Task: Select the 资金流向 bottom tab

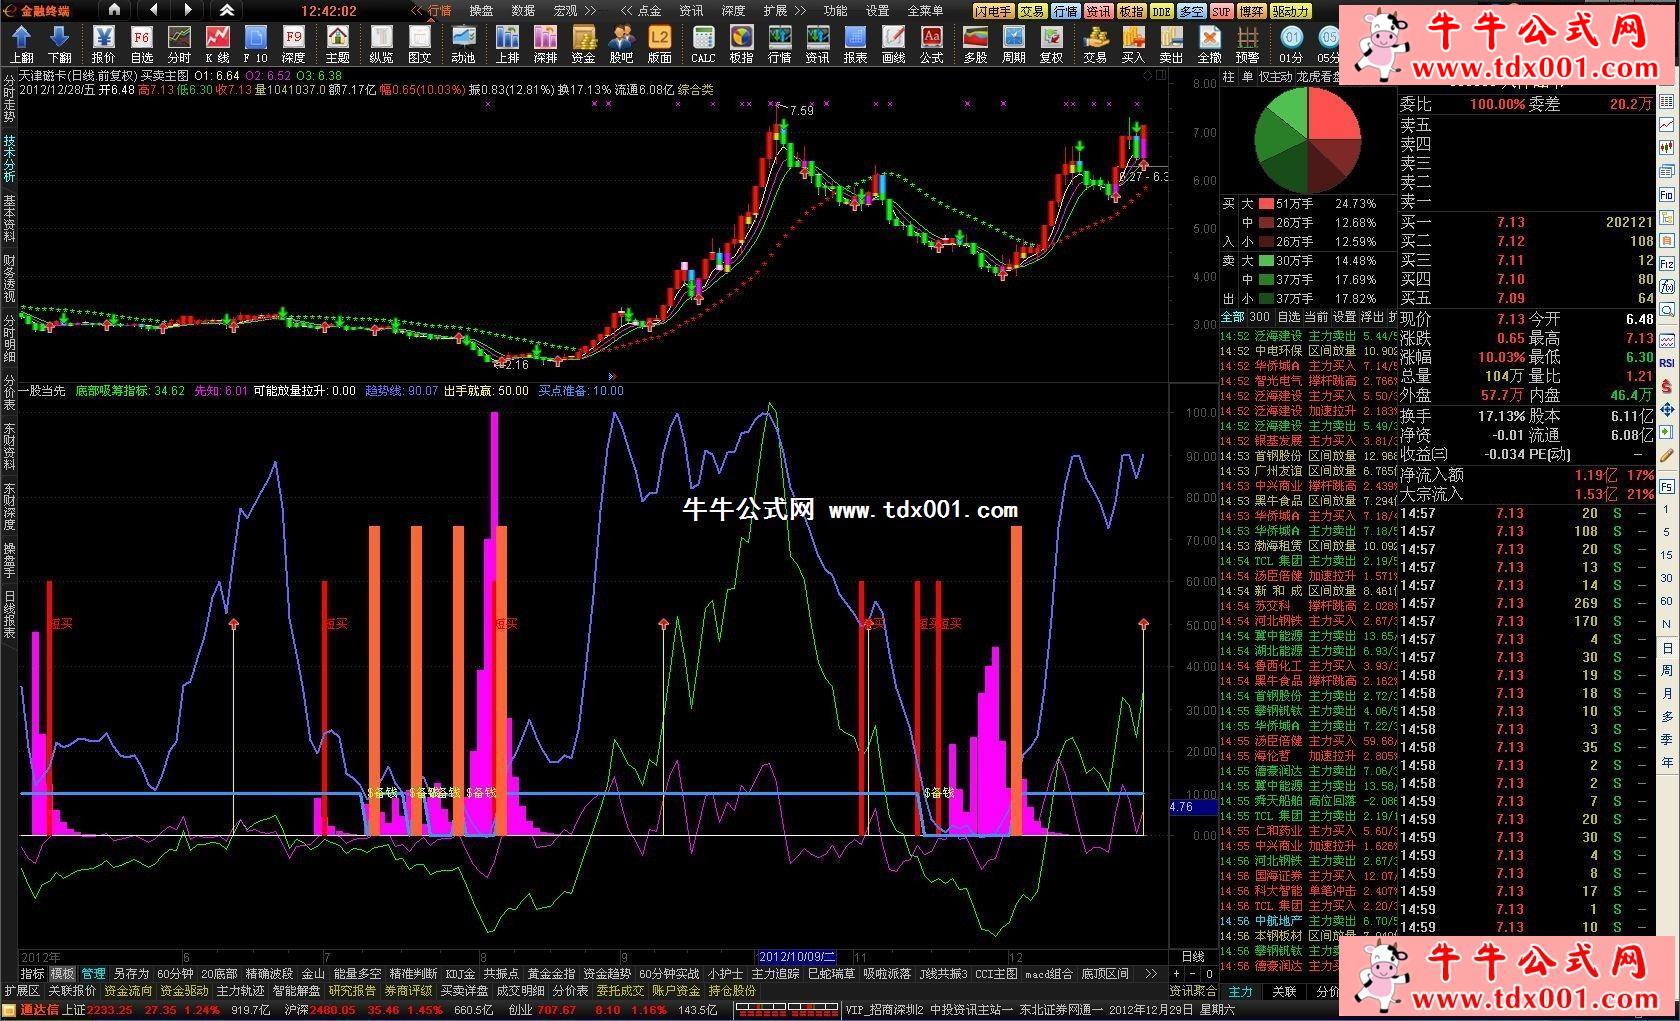Action: [128, 991]
